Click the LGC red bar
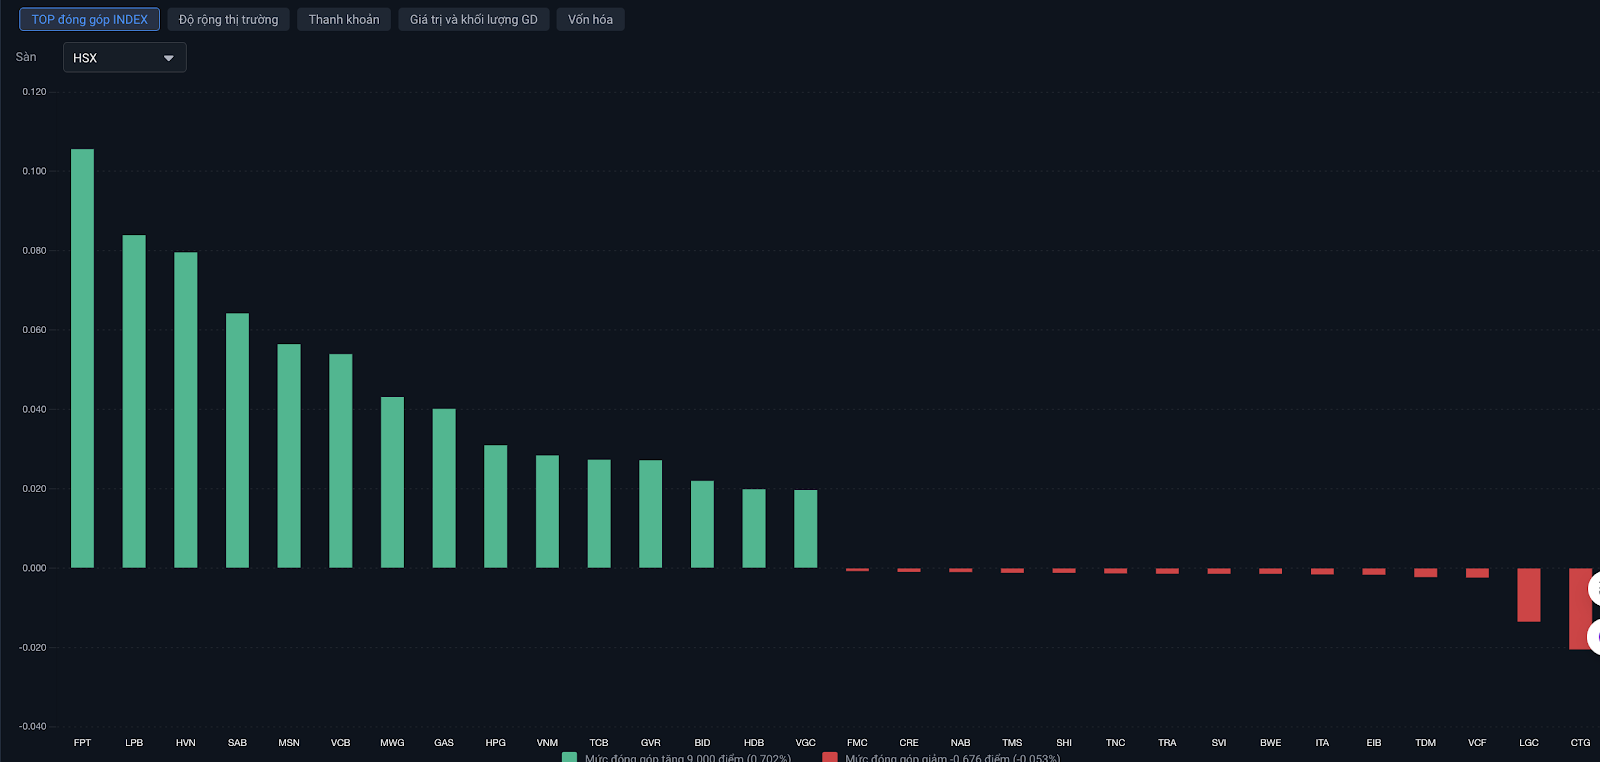Image resolution: width=1600 pixels, height=762 pixels. coord(1529,595)
